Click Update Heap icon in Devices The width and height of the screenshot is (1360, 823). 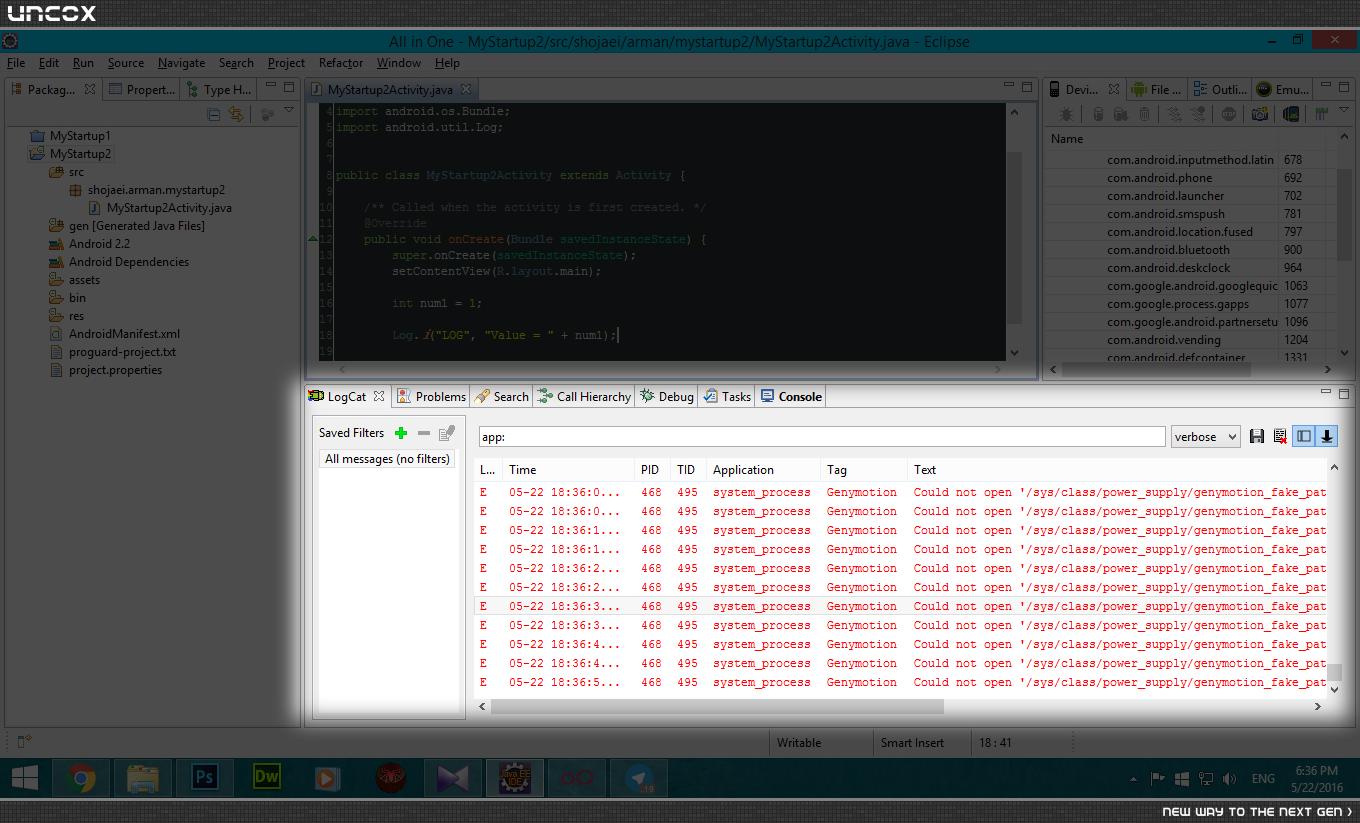point(1098,115)
